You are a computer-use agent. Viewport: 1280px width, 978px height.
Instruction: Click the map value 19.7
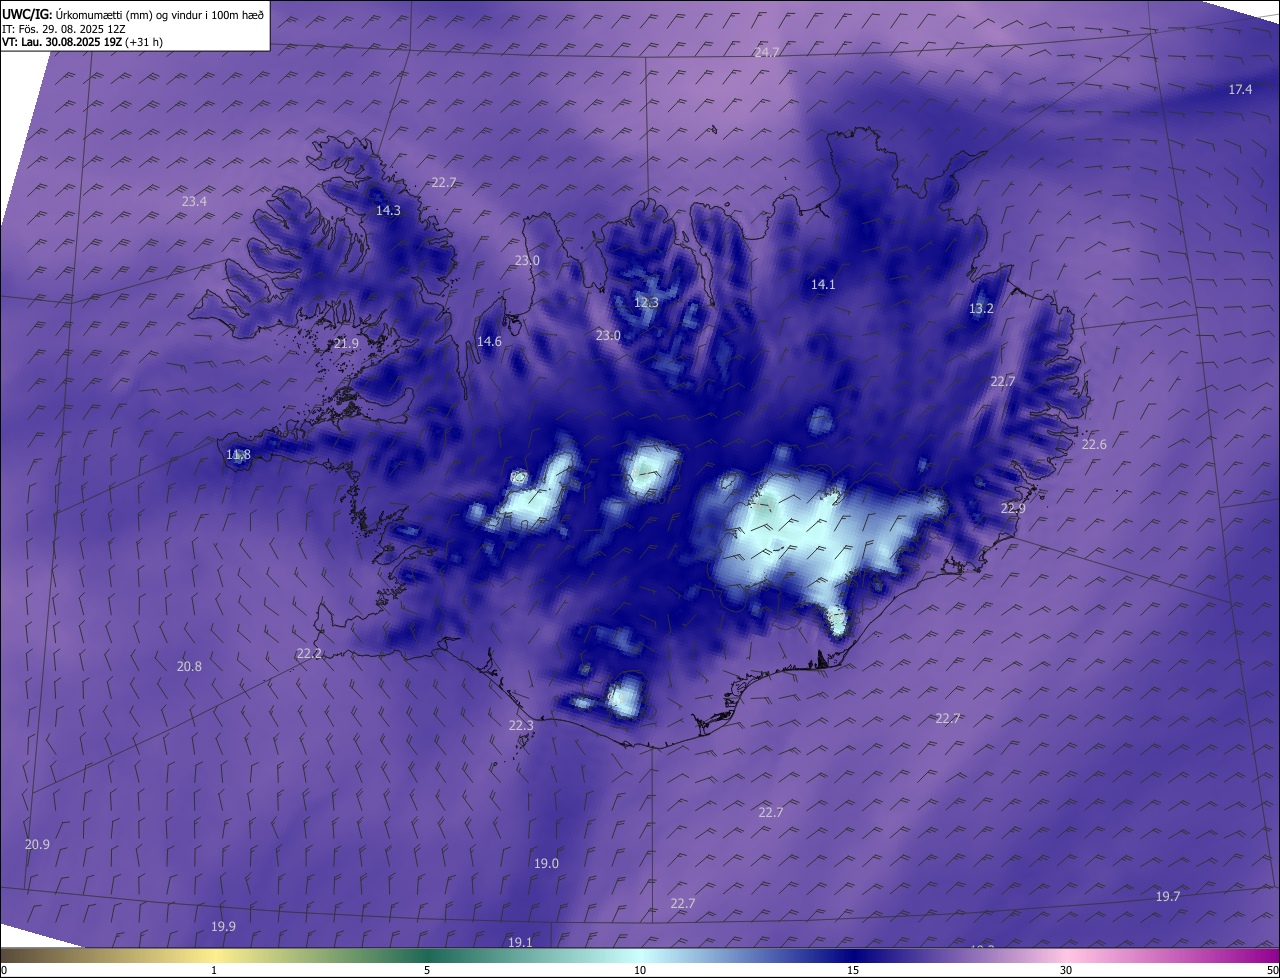[1168, 897]
